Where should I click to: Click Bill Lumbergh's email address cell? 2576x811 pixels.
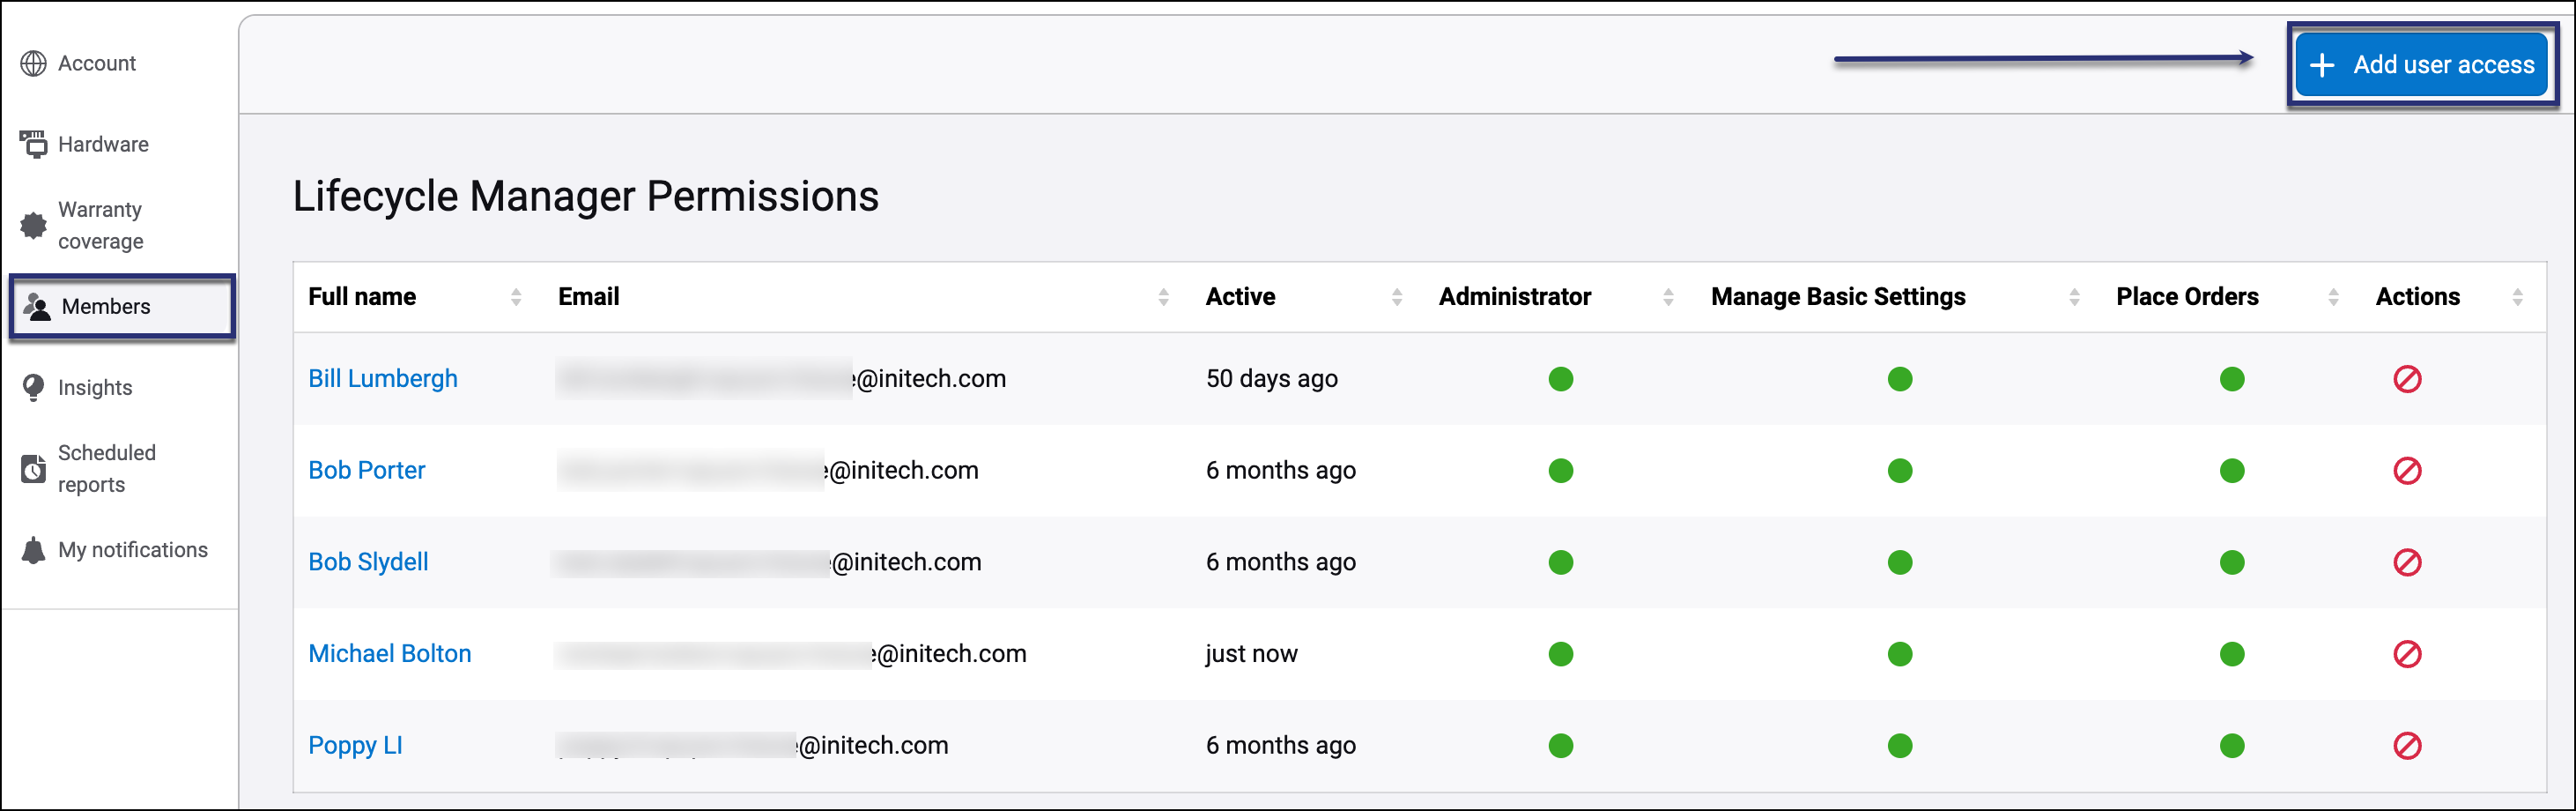point(781,379)
